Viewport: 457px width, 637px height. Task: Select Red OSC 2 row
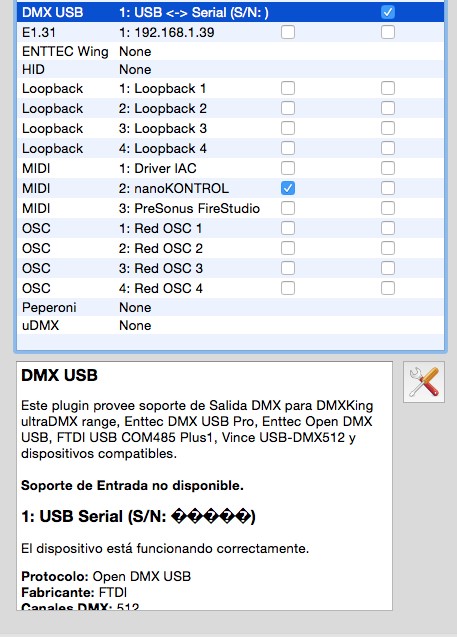point(230,248)
